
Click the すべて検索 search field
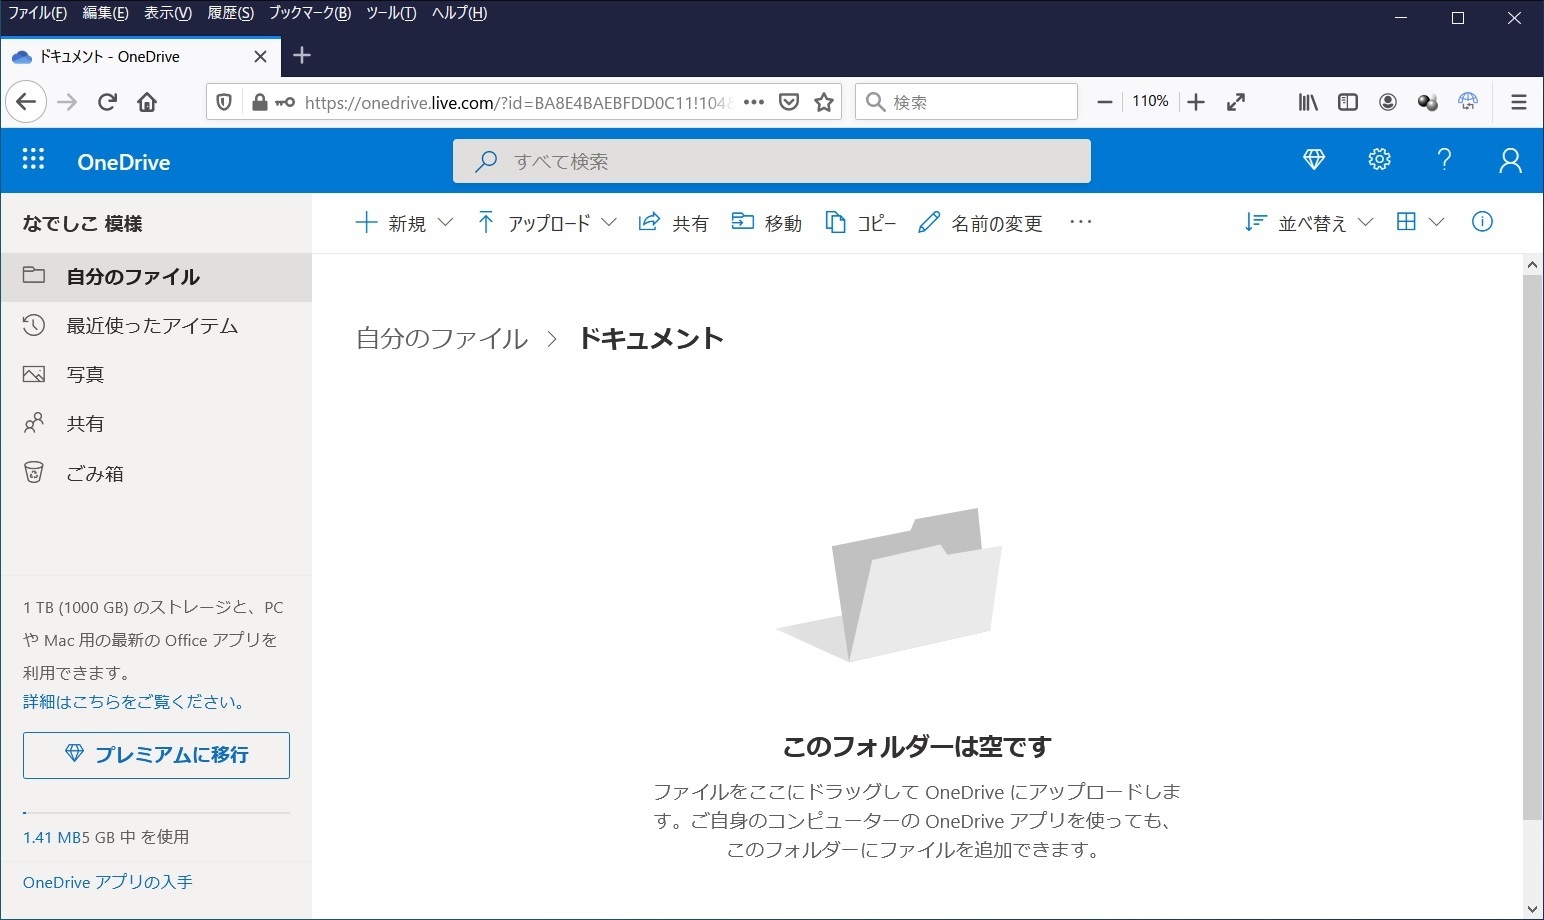click(771, 161)
